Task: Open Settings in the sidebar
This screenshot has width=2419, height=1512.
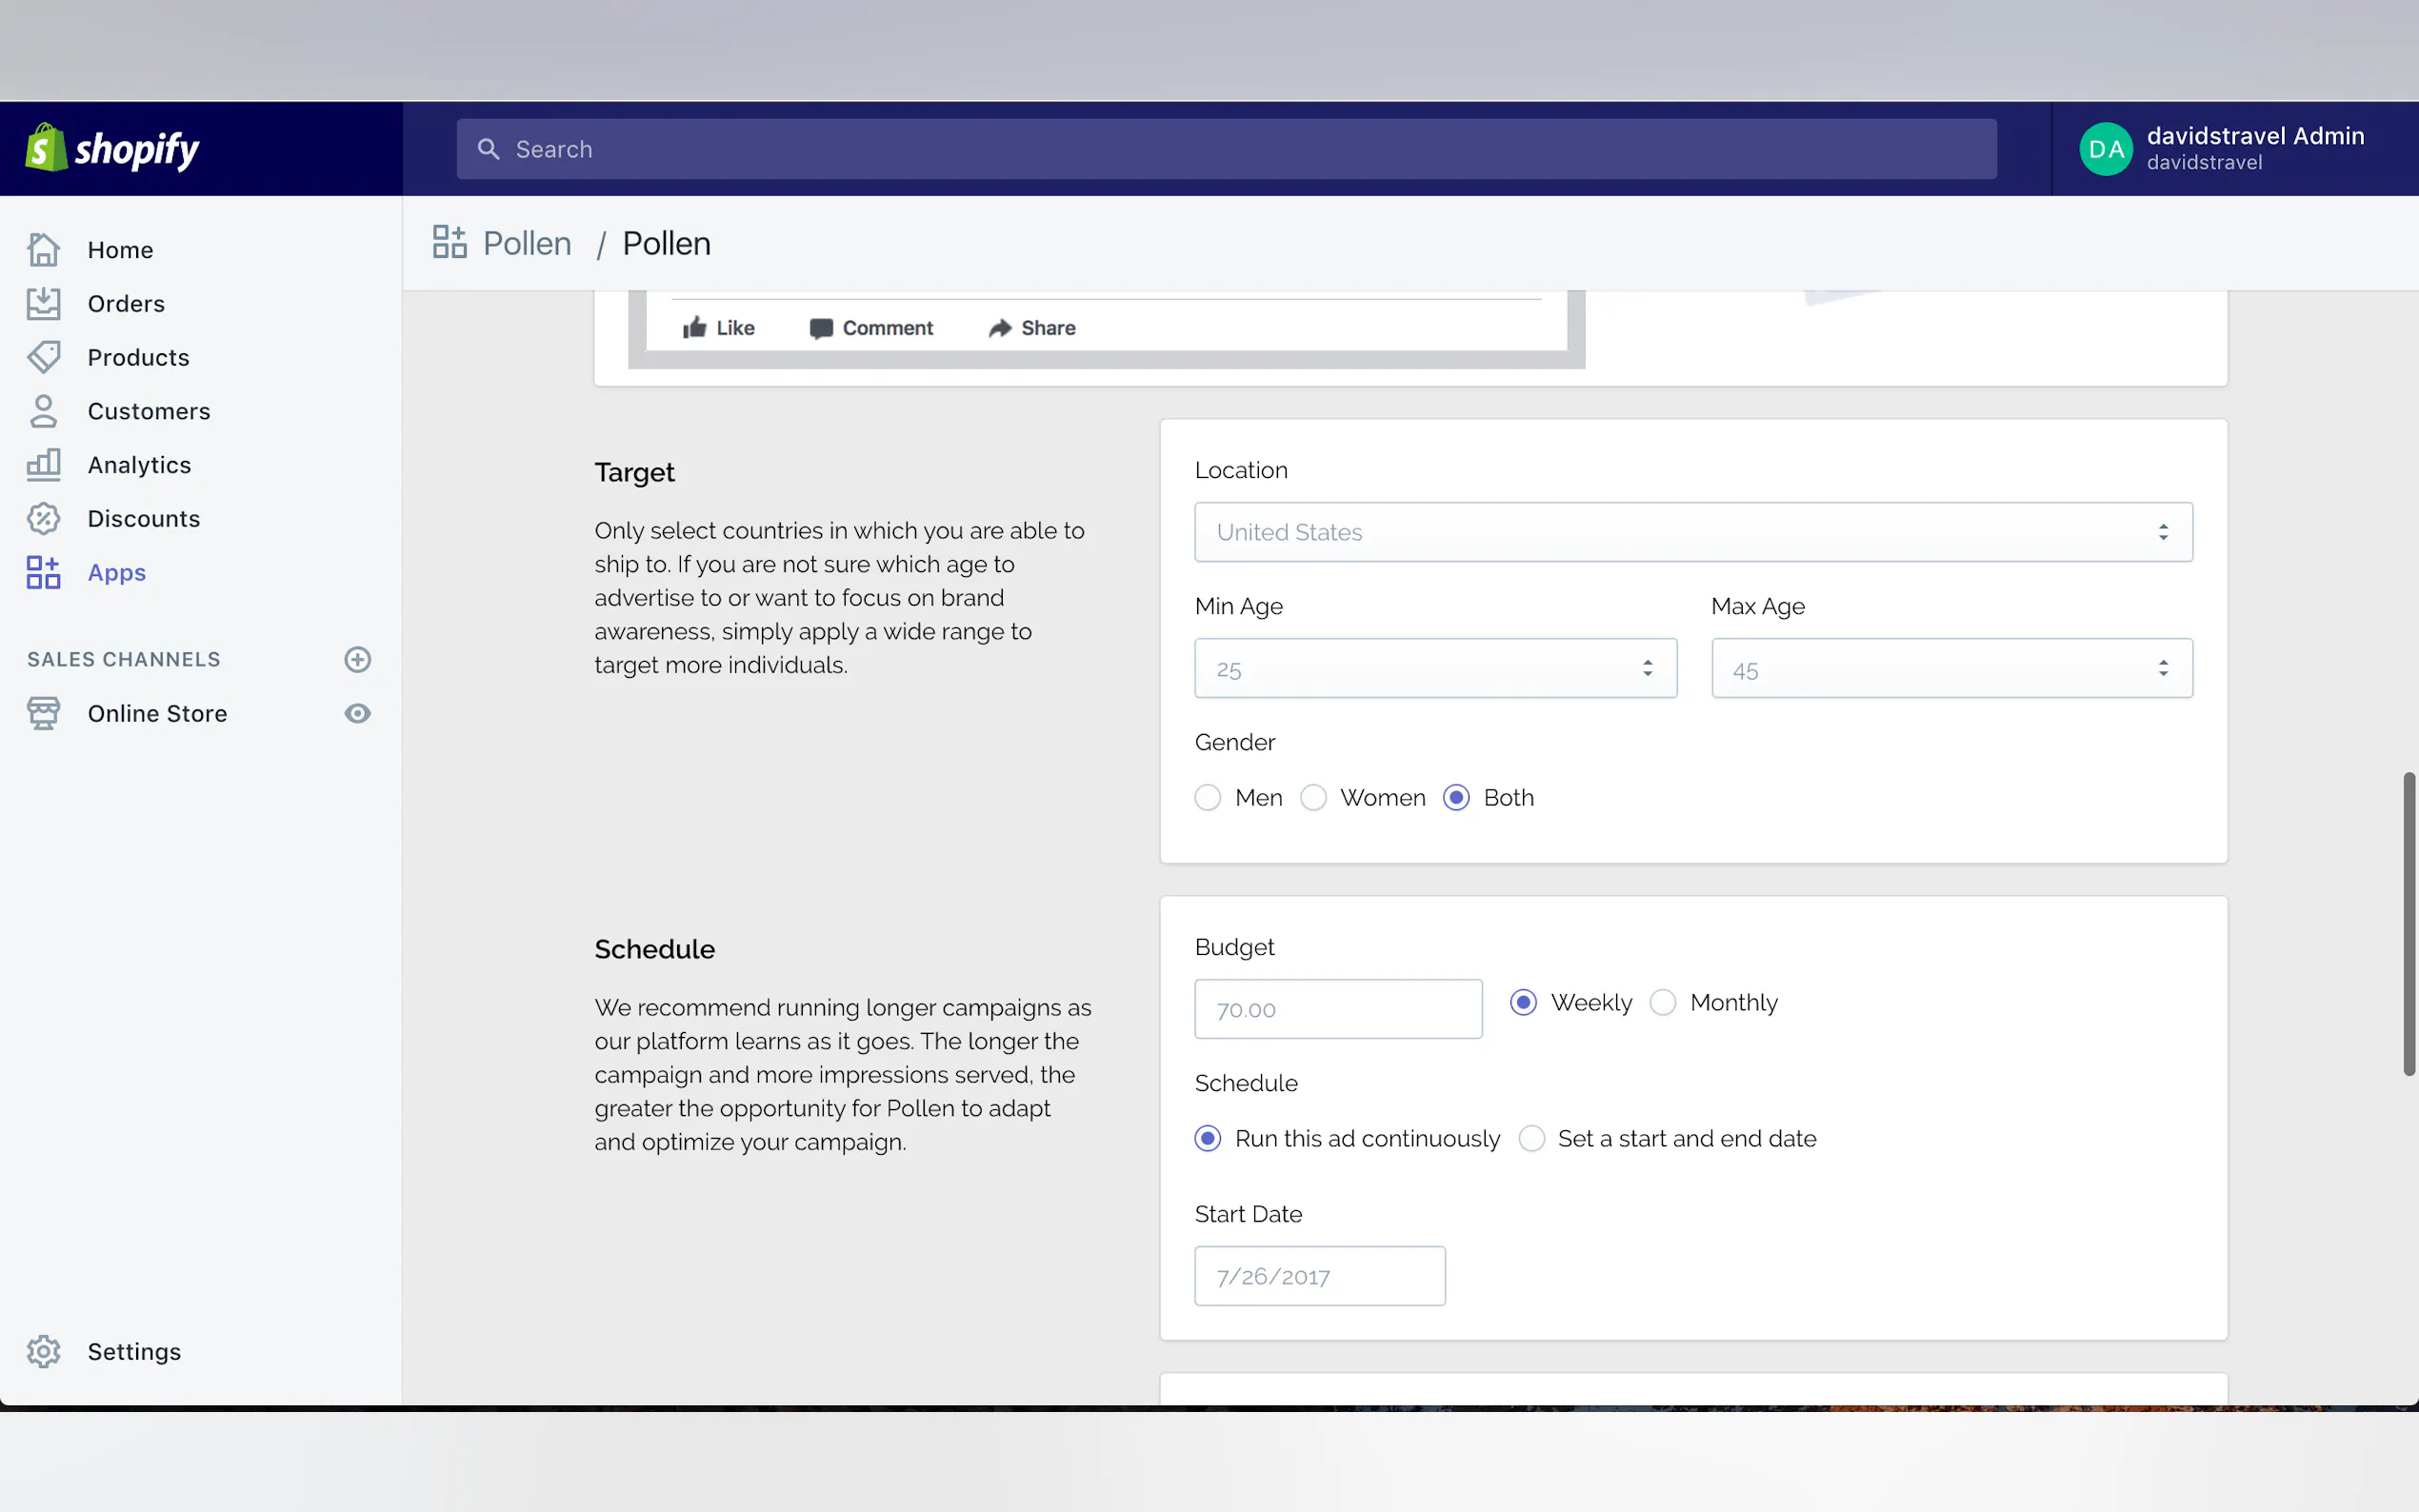Action: [133, 1352]
